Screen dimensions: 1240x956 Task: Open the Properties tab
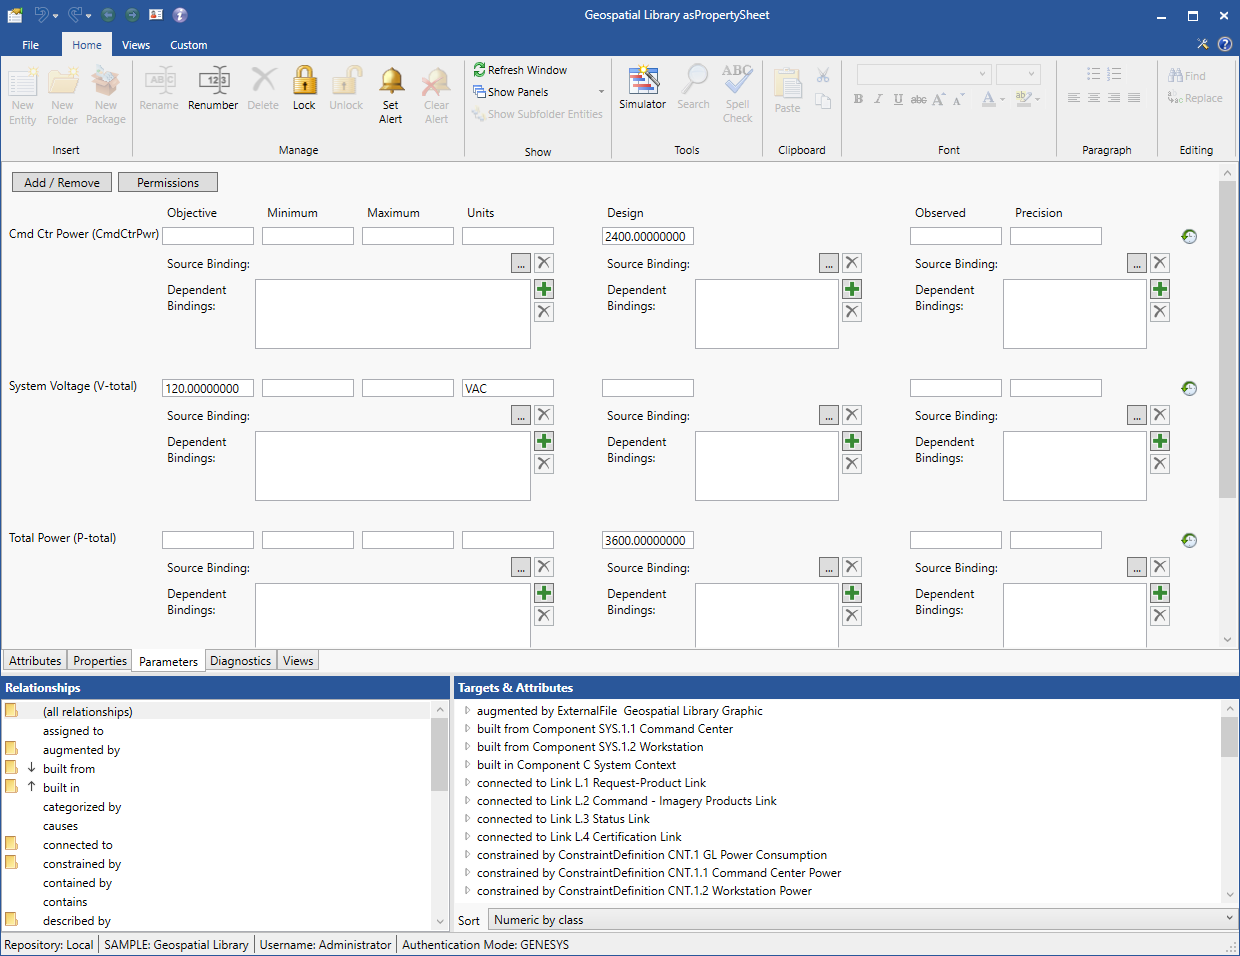click(x=100, y=661)
